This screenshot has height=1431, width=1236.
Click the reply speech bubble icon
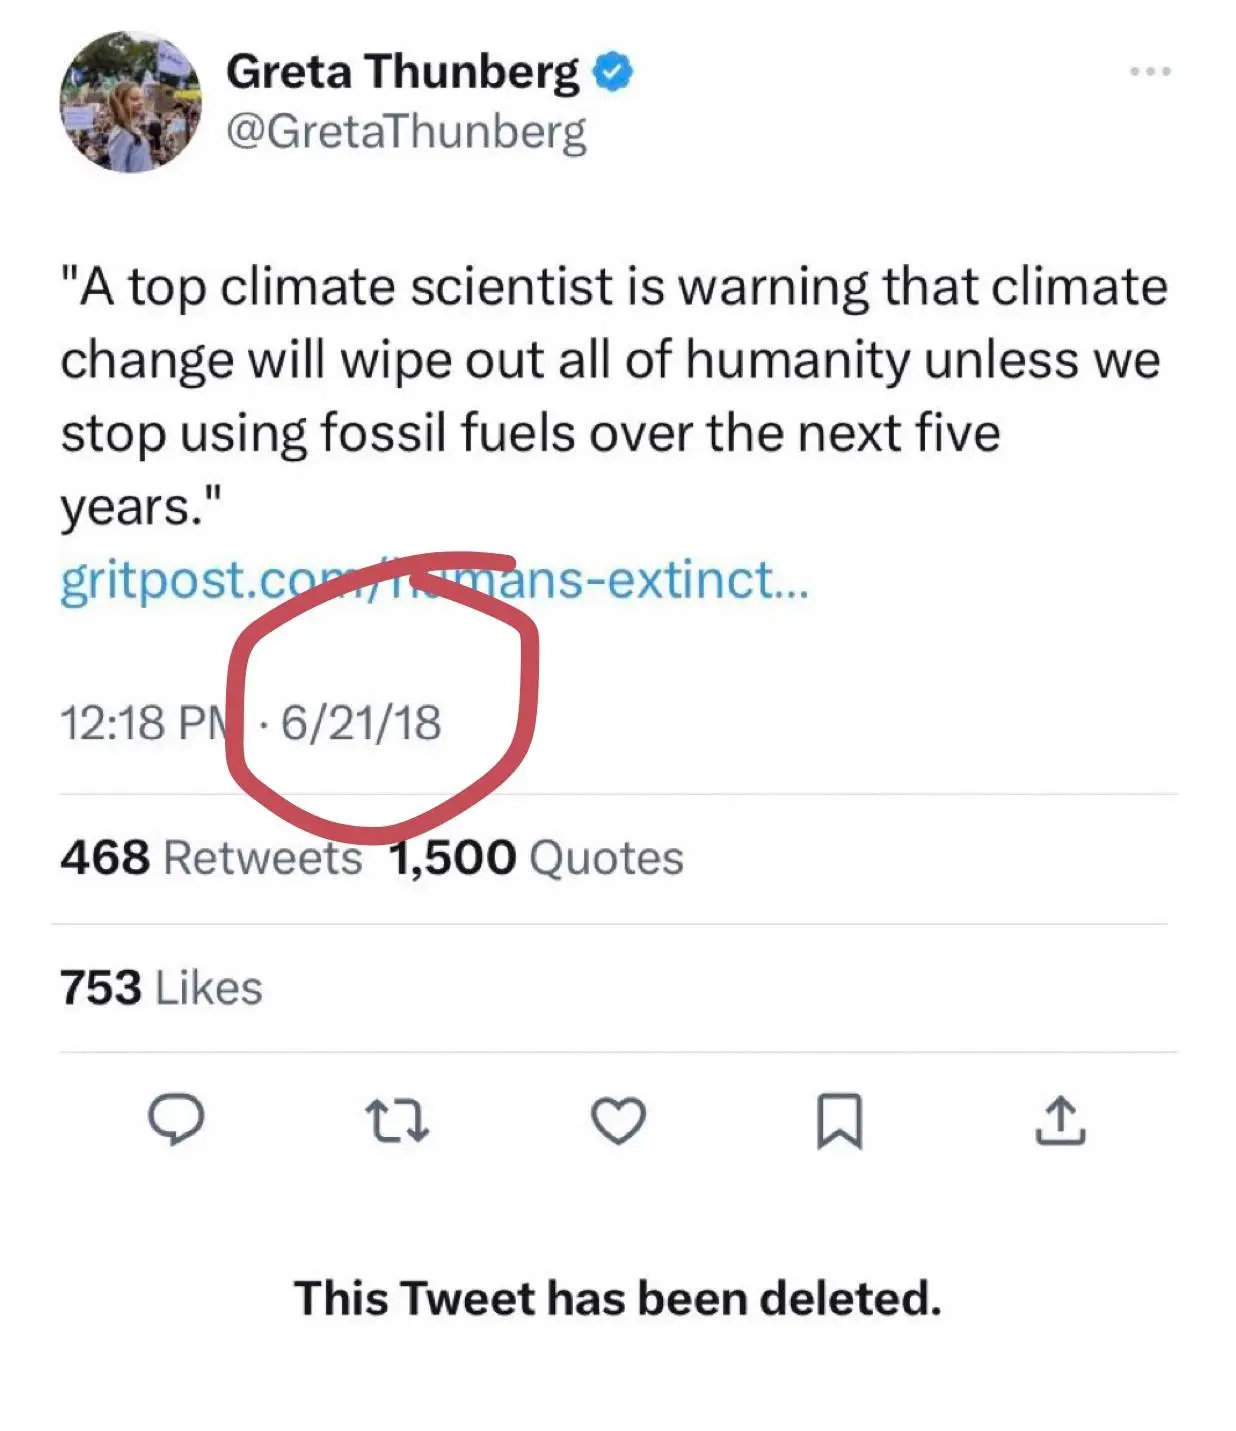pos(176,1119)
